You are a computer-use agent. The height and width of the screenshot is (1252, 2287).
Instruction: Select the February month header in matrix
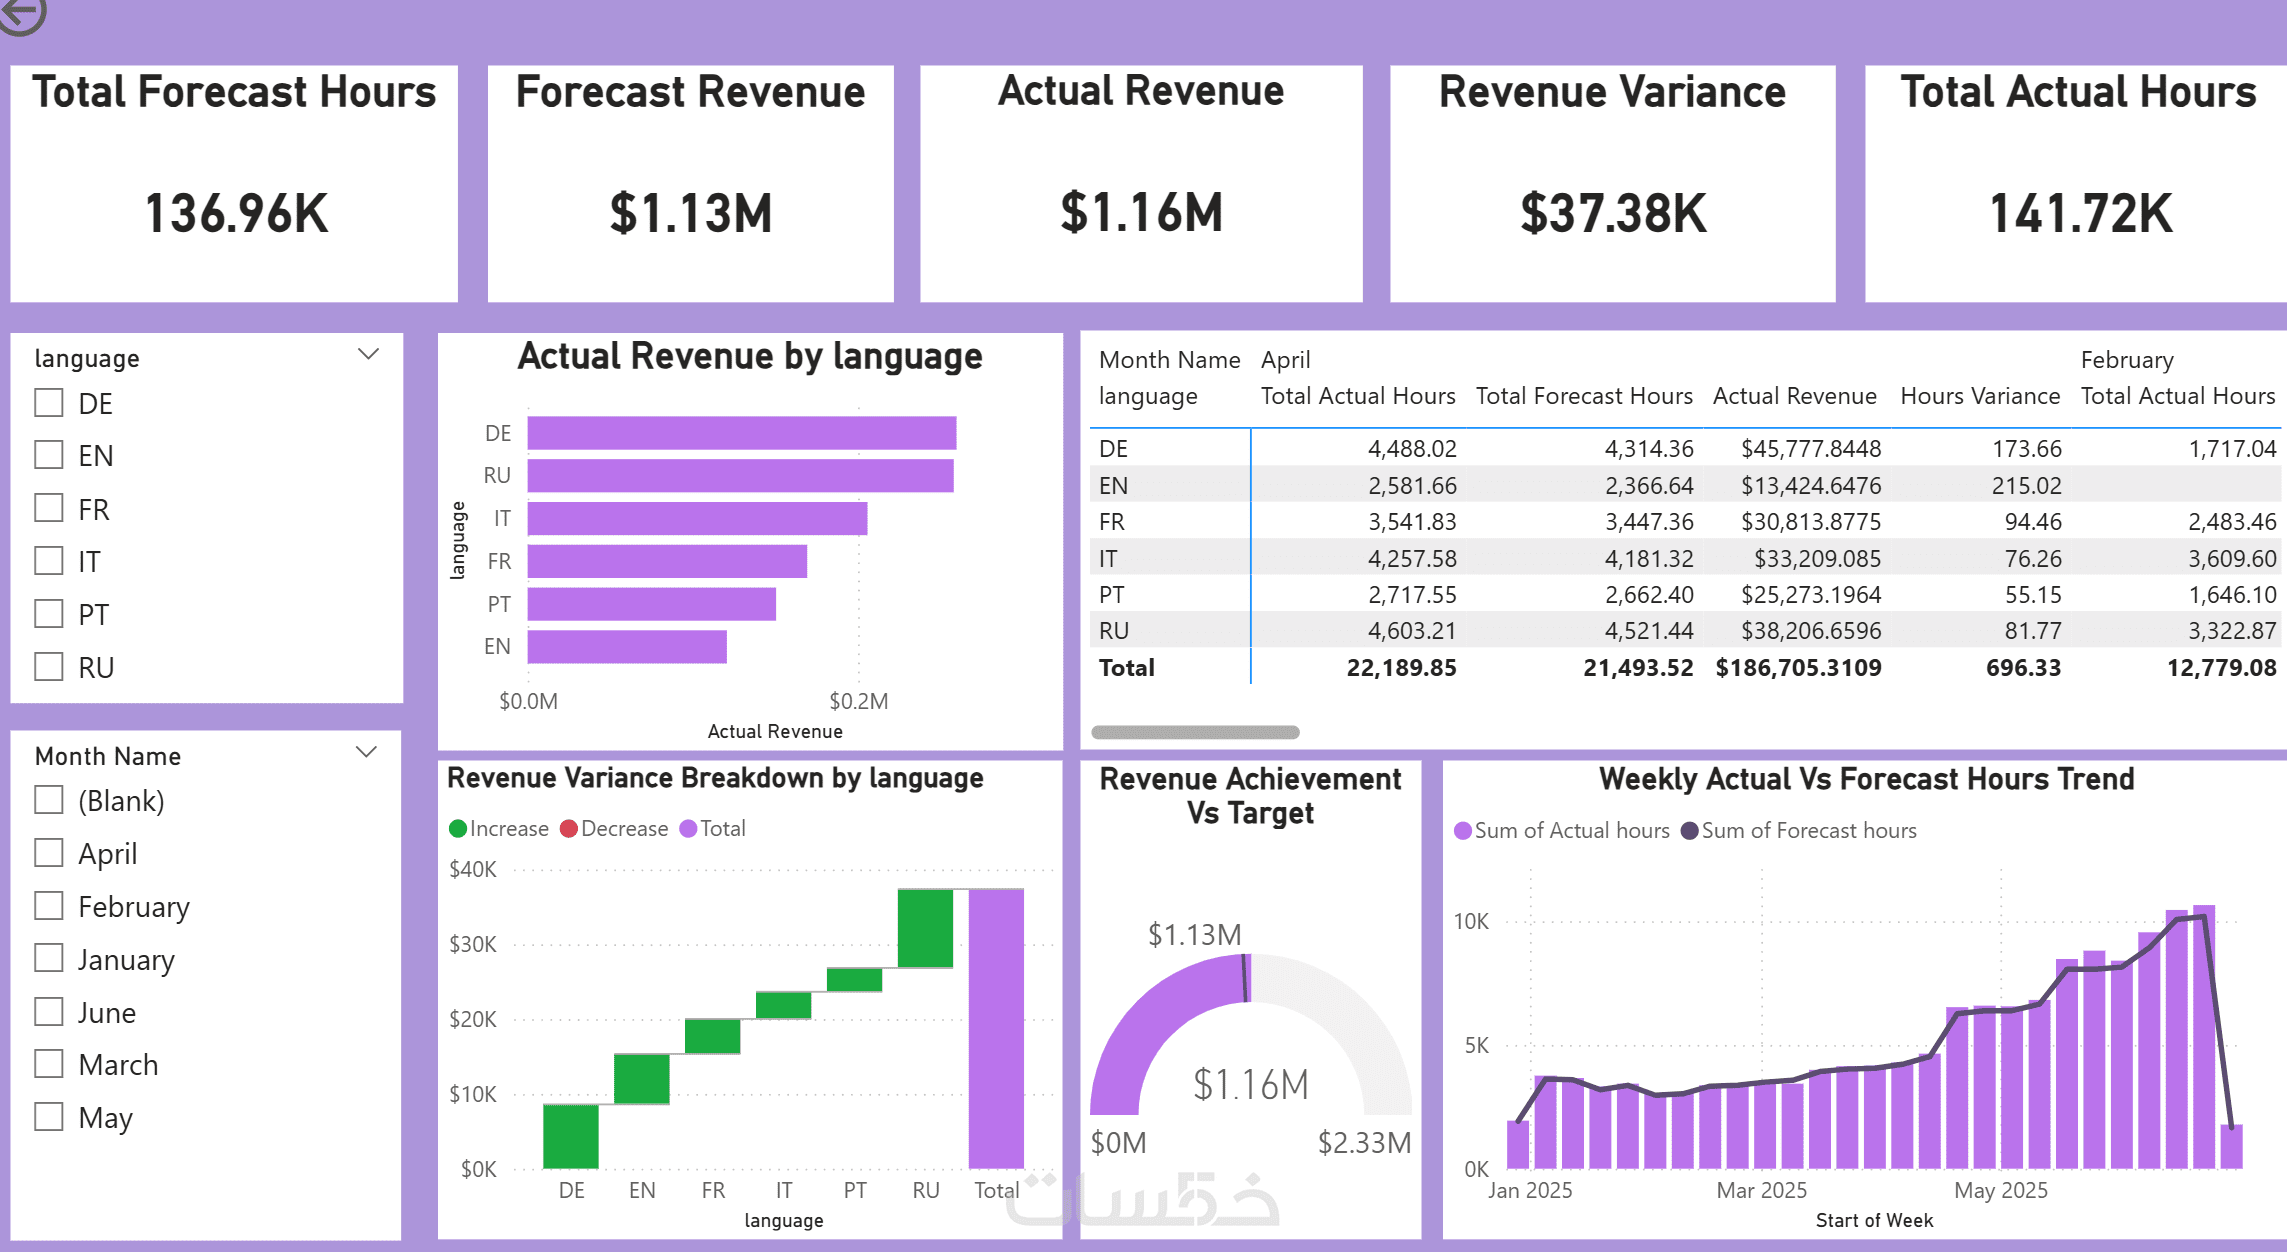[x=2126, y=360]
